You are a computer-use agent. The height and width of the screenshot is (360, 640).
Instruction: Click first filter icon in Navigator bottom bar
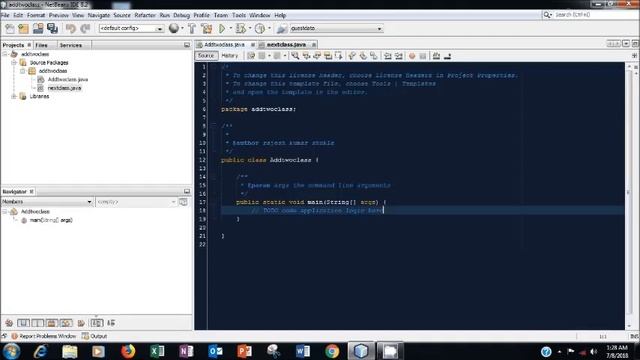[x=9, y=323]
